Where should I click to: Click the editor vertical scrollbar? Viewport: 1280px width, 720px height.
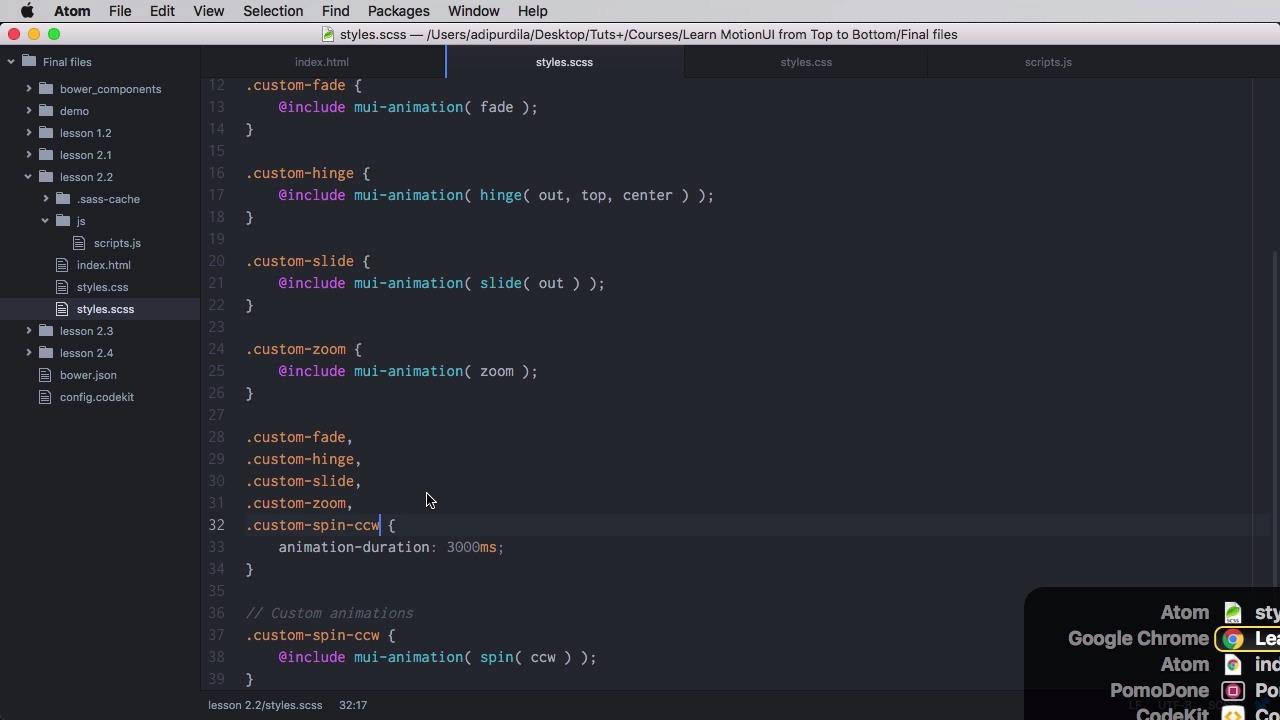1275,420
